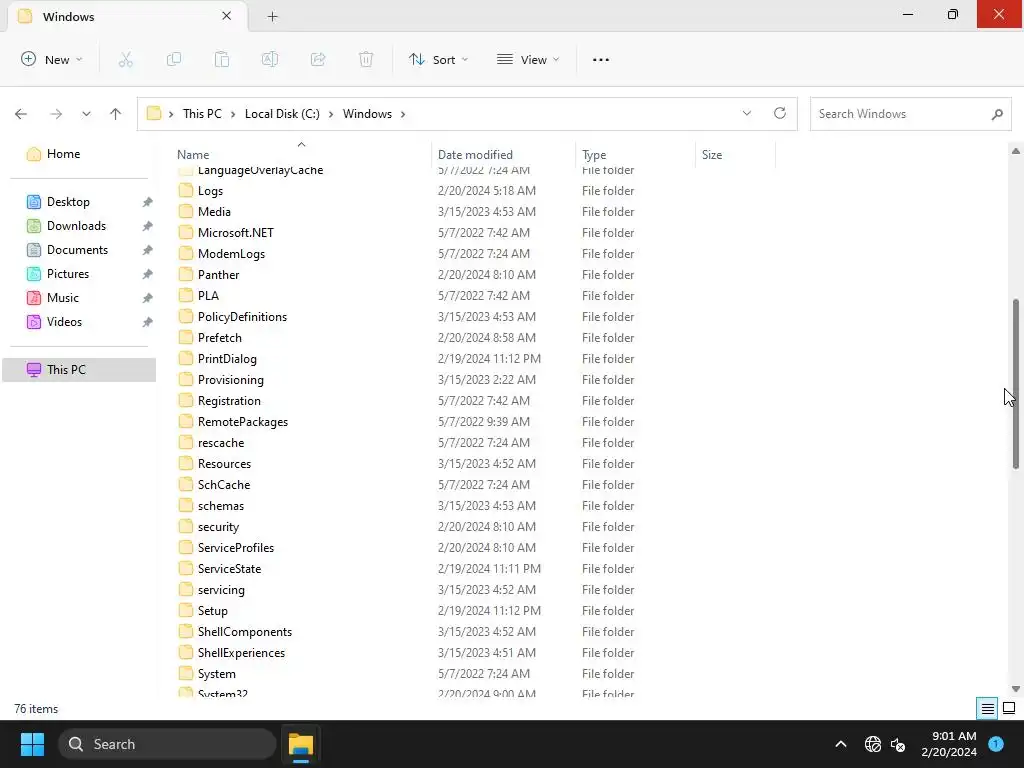Select the Windows tab
Viewport: 1024px width, 768px height.
point(127,16)
